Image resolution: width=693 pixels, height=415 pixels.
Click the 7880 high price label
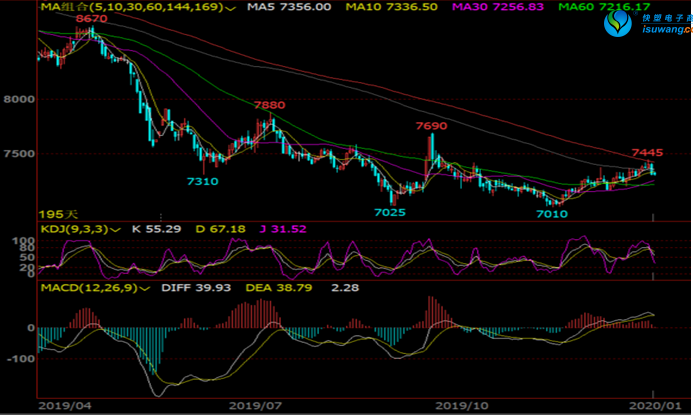coord(269,105)
